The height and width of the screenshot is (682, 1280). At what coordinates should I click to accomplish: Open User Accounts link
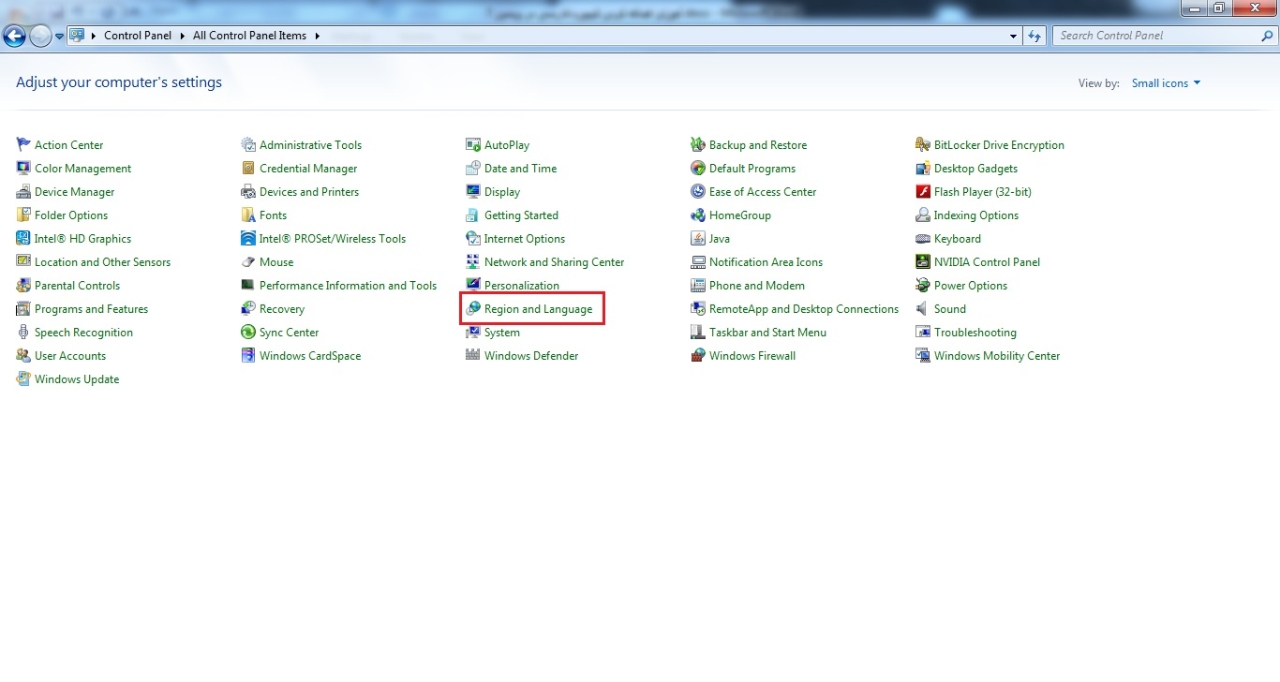[70, 356]
